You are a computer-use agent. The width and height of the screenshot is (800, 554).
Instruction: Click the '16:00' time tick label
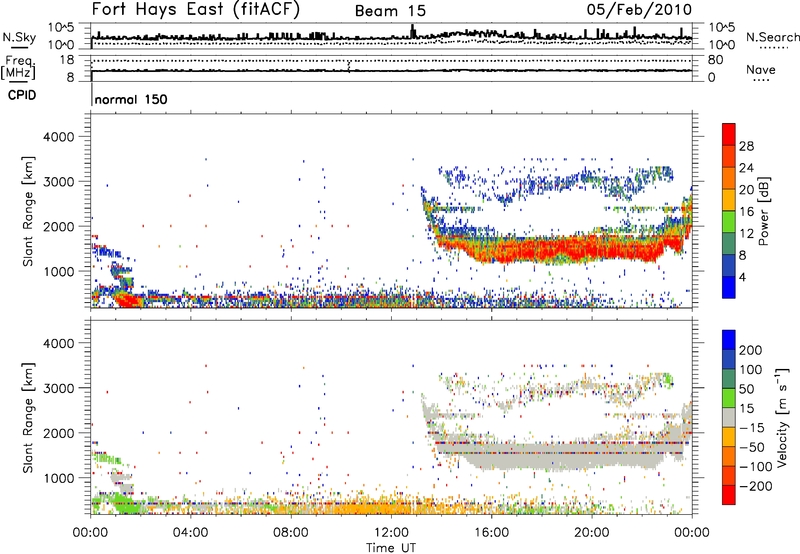(x=491, y=533)
